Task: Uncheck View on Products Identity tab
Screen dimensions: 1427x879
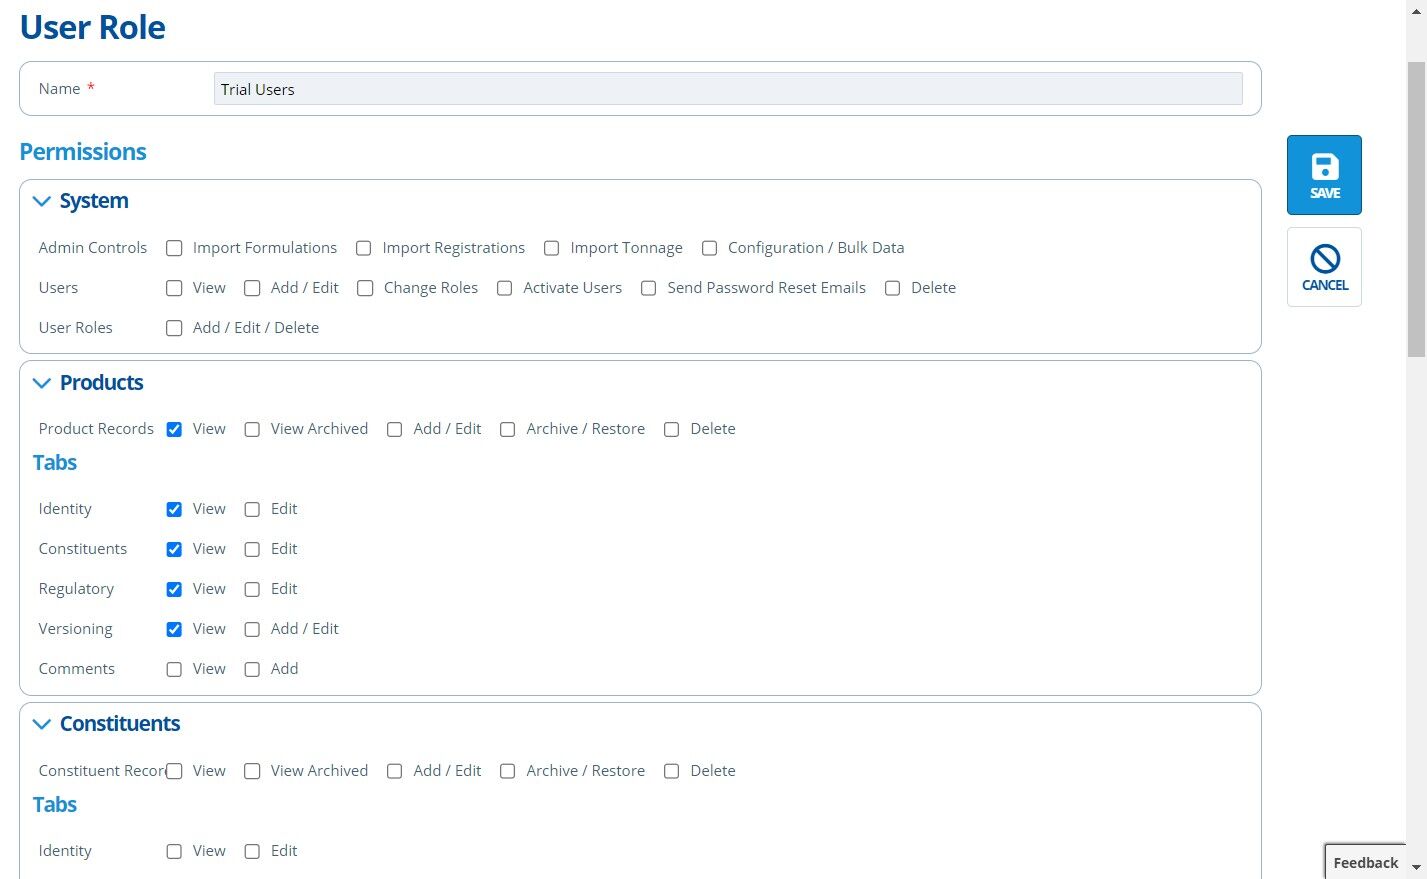Action: (174, 509)
